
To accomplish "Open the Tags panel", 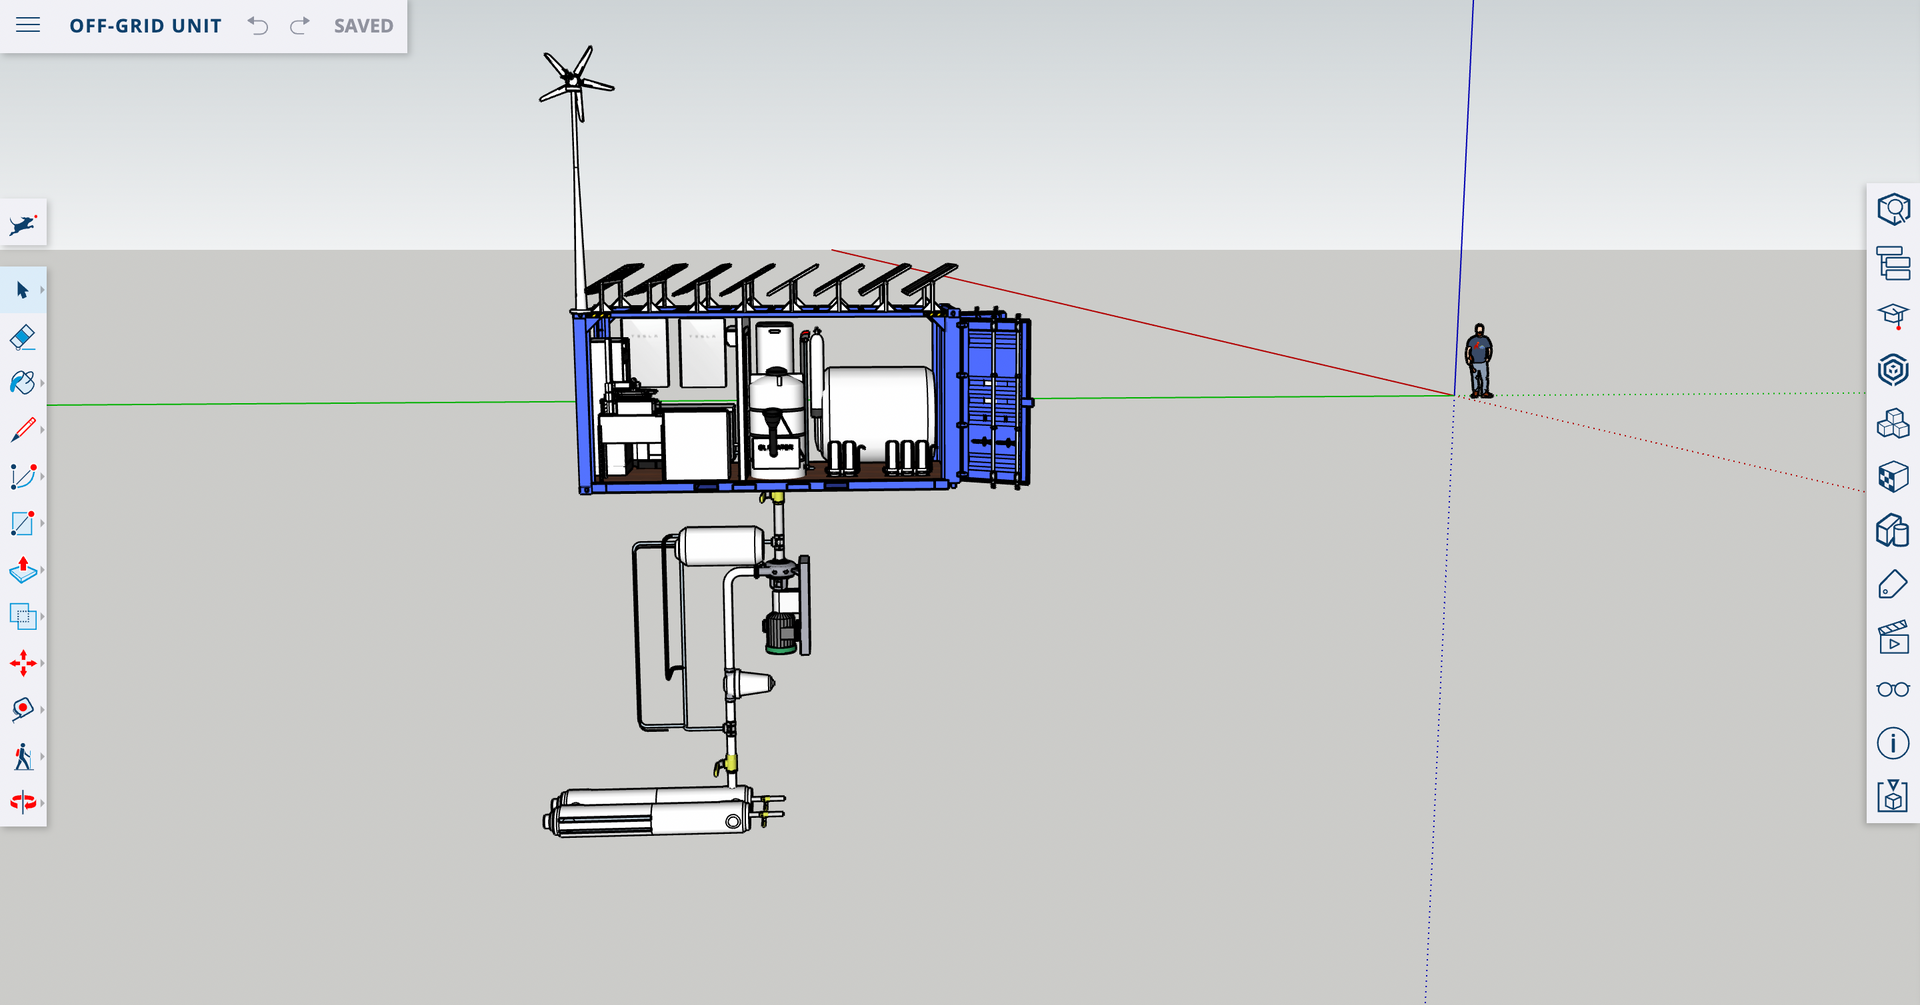I will [1893, 584].
